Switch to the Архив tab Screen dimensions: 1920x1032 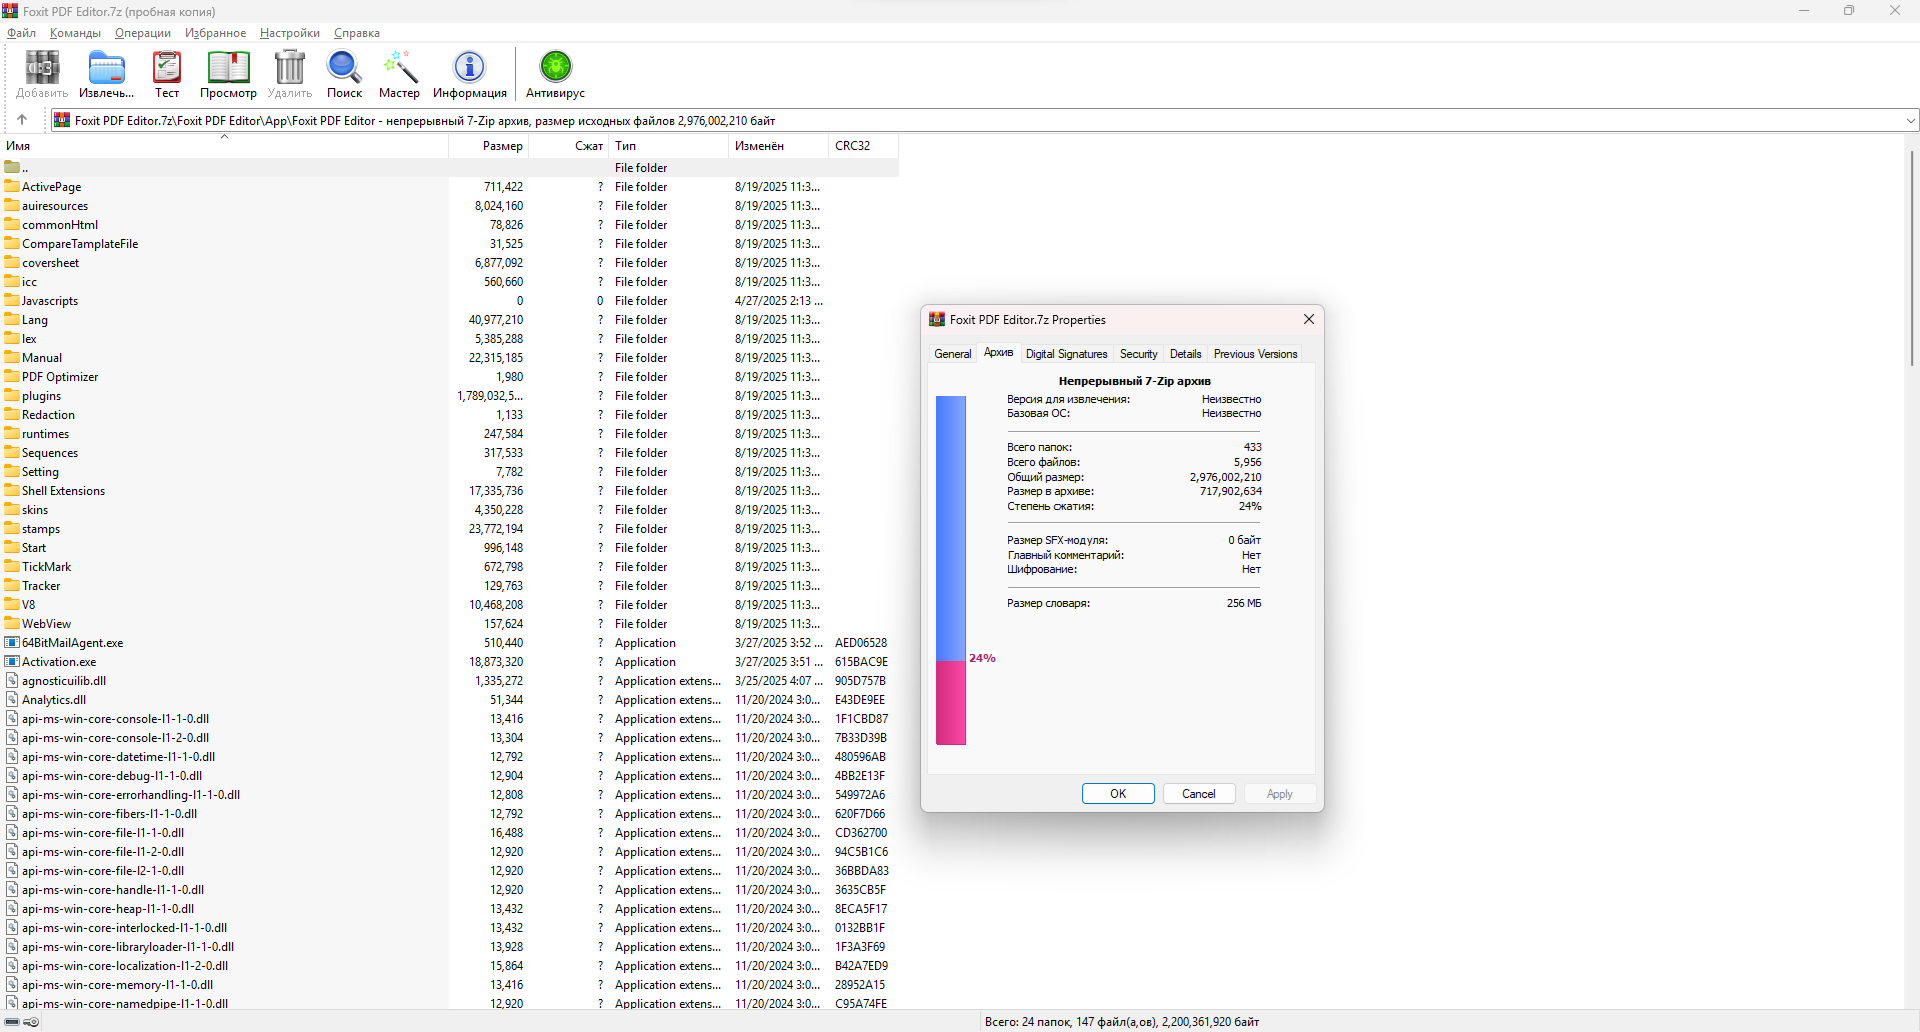(998, 352)
